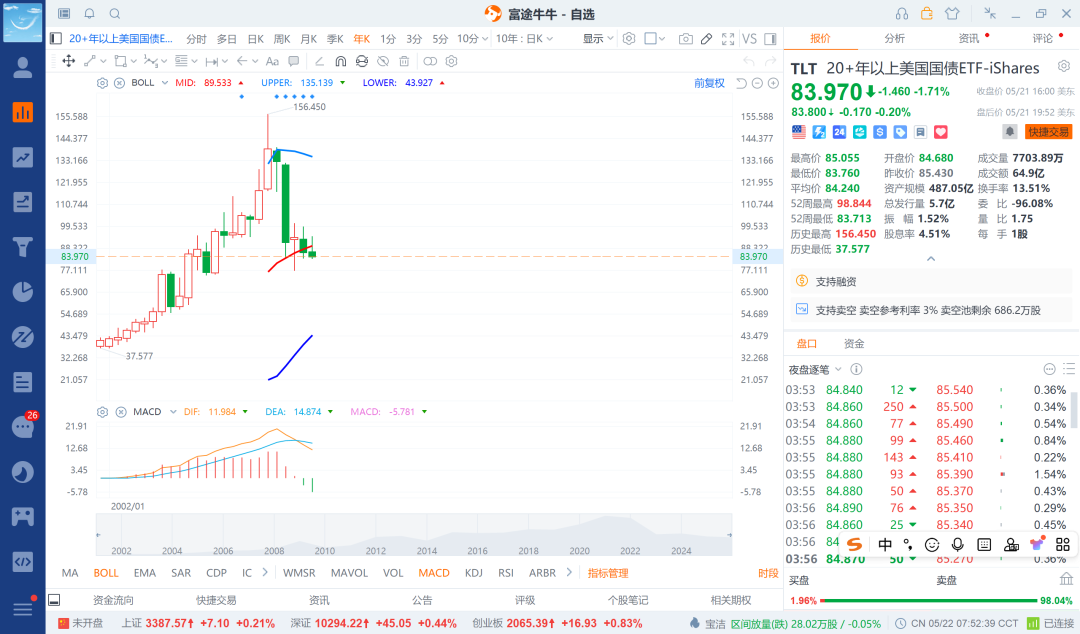Screen dimensions: 1080x634
Task: Open quote panel settings gear
Action: [1064, 66]
